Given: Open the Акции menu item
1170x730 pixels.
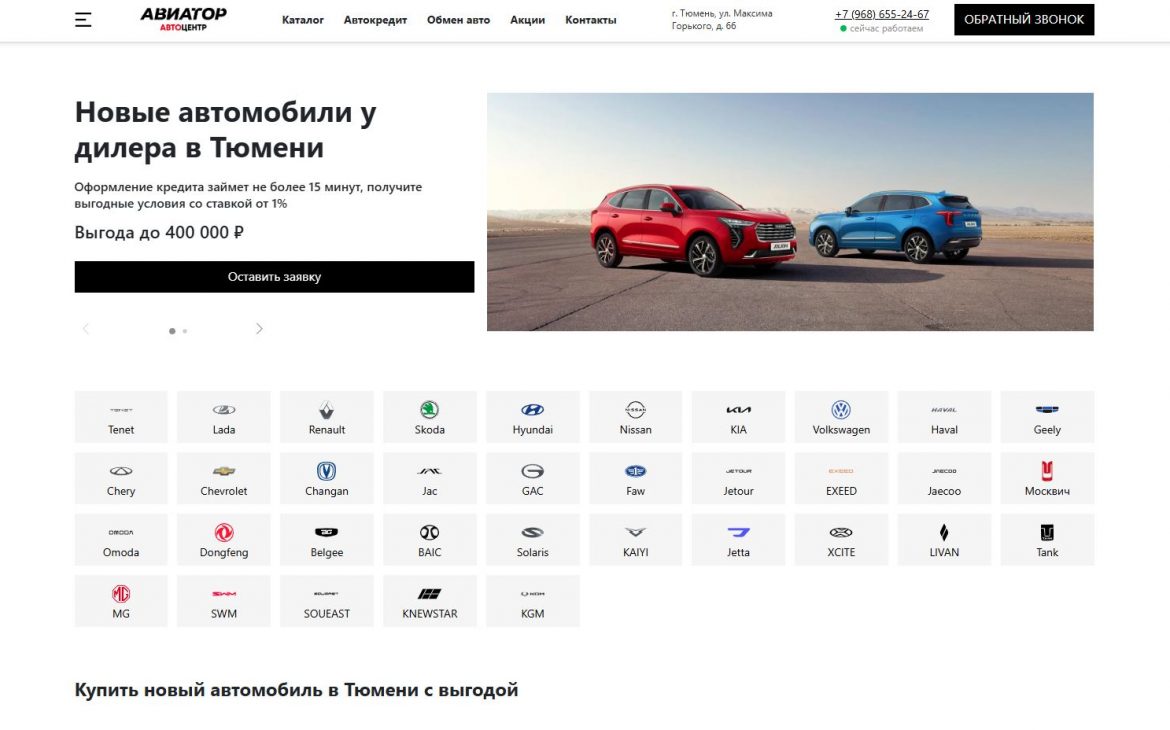Looking at the screenshot, I should click(x=528, y=20).
